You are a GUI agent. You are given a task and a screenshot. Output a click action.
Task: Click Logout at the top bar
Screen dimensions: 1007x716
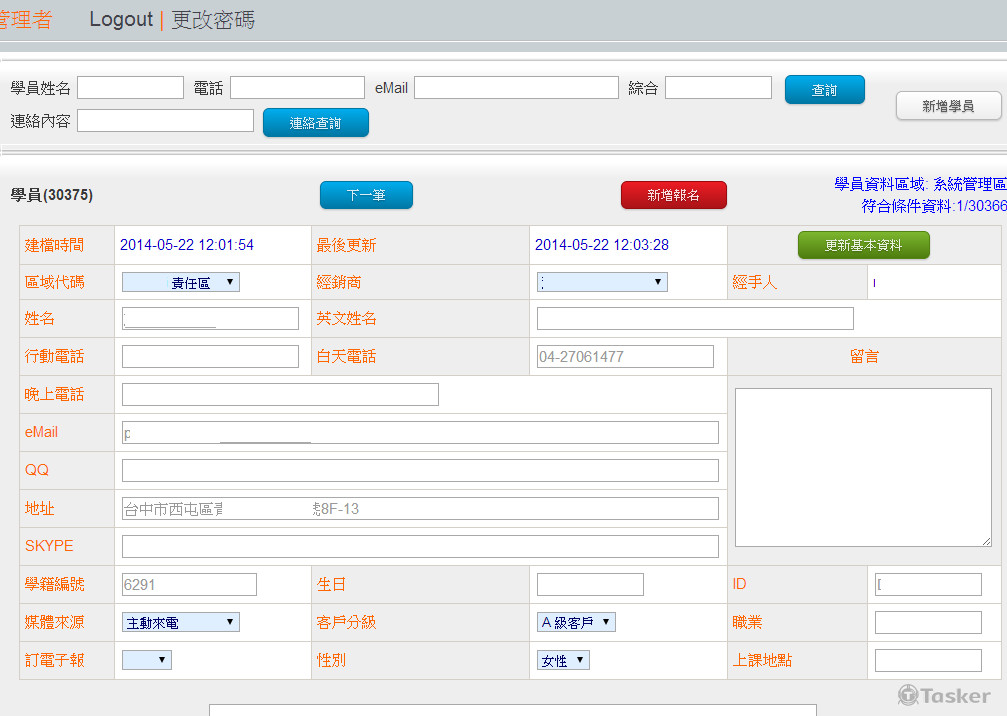click(120, 19)
